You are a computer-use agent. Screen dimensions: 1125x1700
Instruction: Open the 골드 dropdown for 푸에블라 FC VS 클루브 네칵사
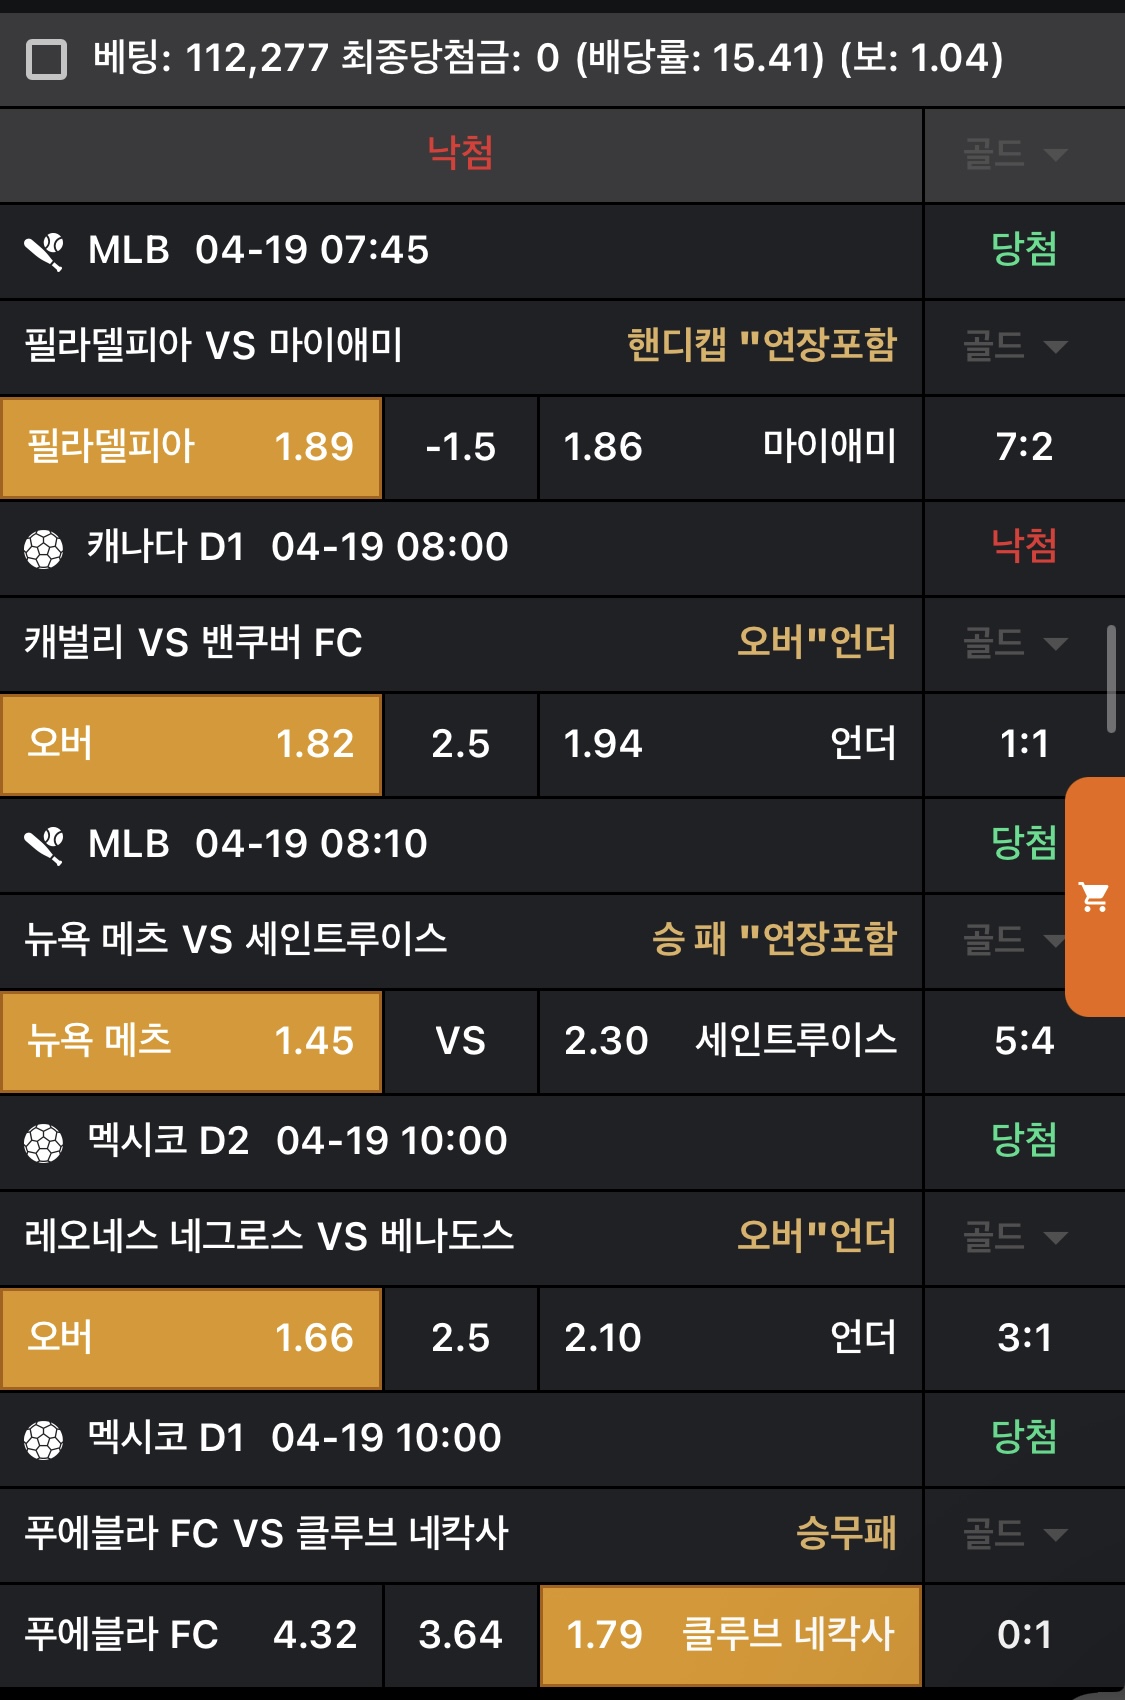click(x=1015, y=1533)
